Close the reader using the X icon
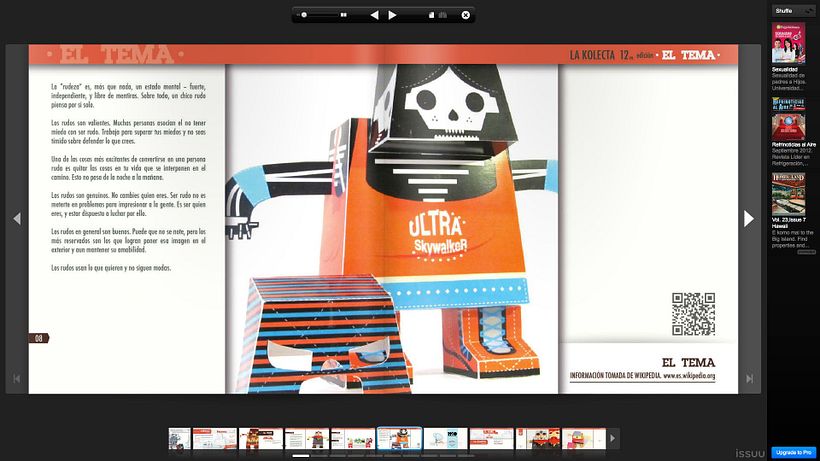820x461 pixels. (465, 15)
